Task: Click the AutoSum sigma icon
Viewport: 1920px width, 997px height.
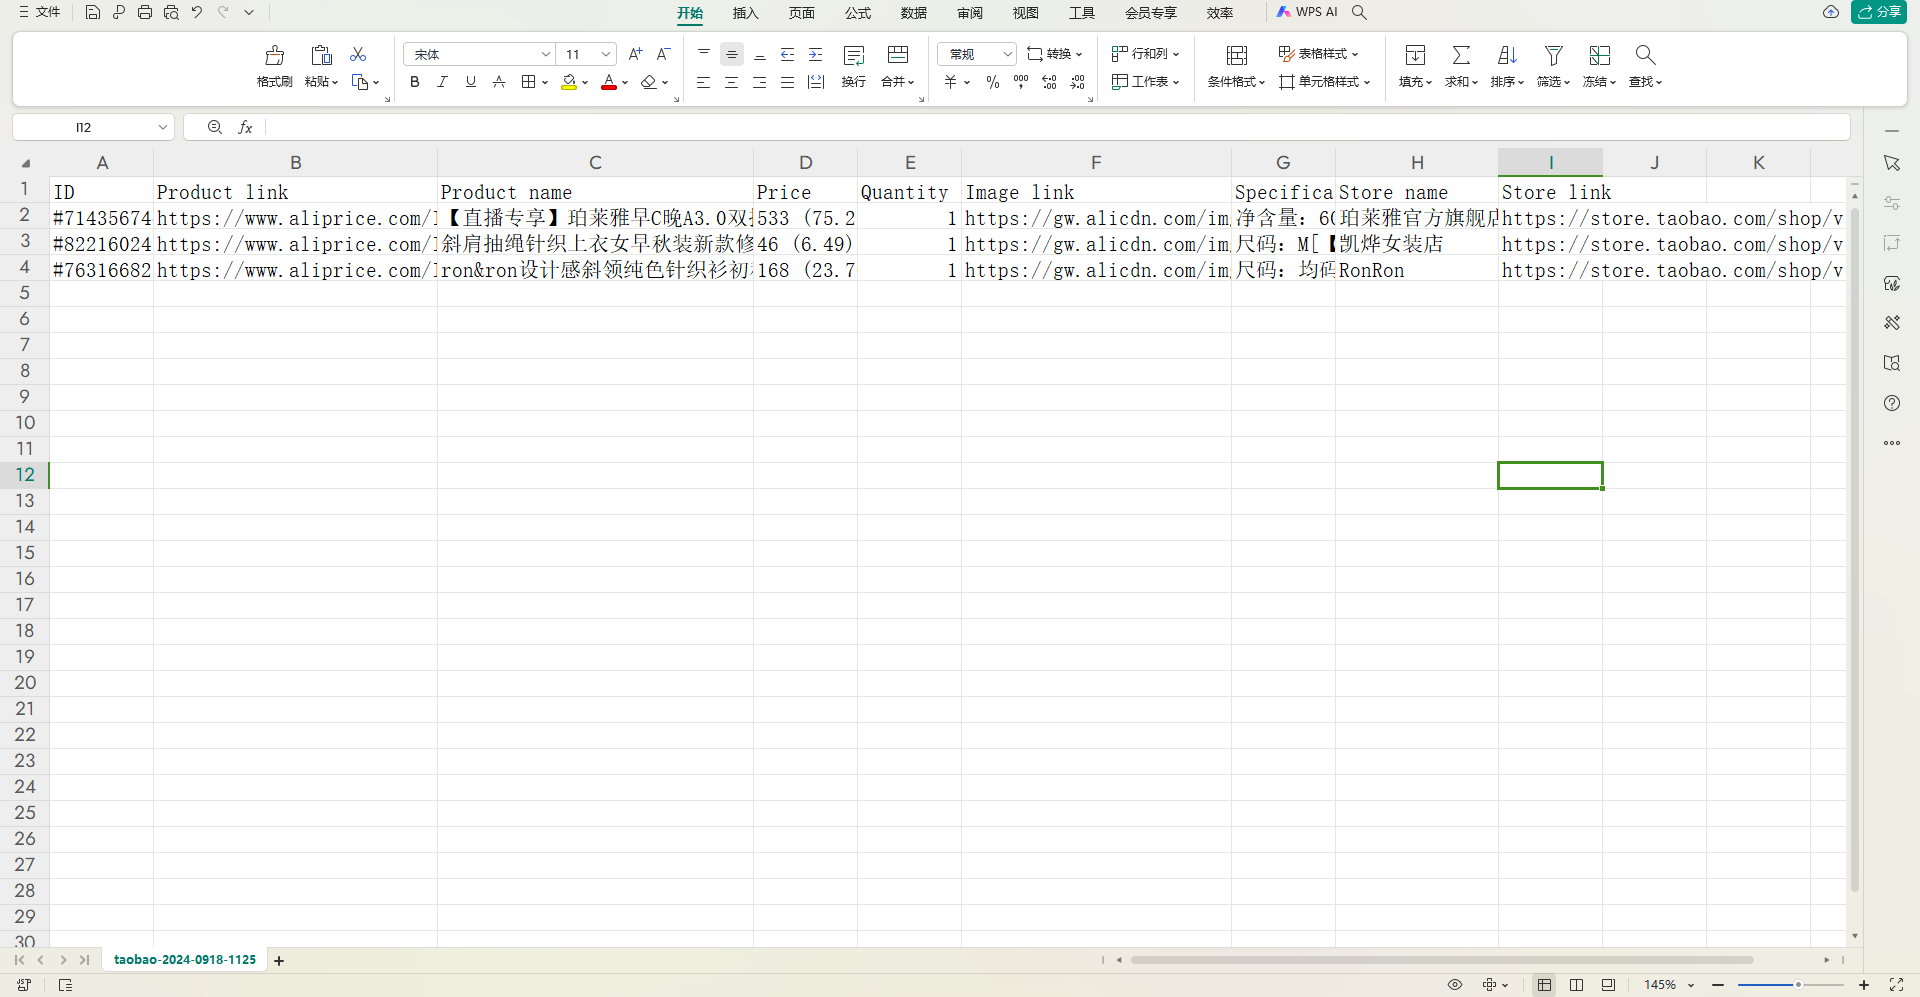Action: (1461, 55)
